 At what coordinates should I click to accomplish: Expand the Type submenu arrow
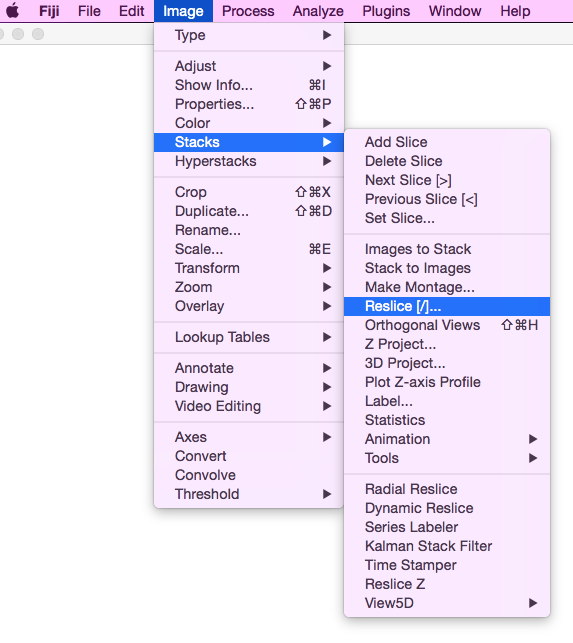[x=327, y=35]
